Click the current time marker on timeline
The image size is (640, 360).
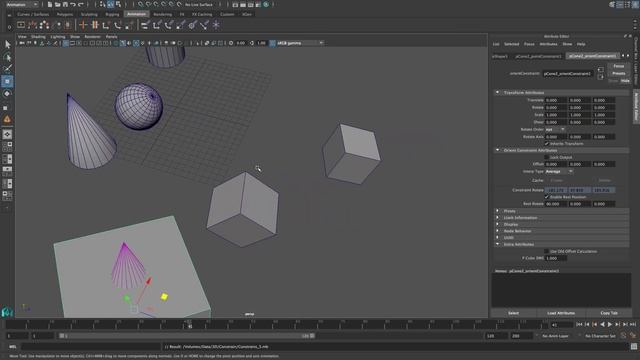[189, 325]
